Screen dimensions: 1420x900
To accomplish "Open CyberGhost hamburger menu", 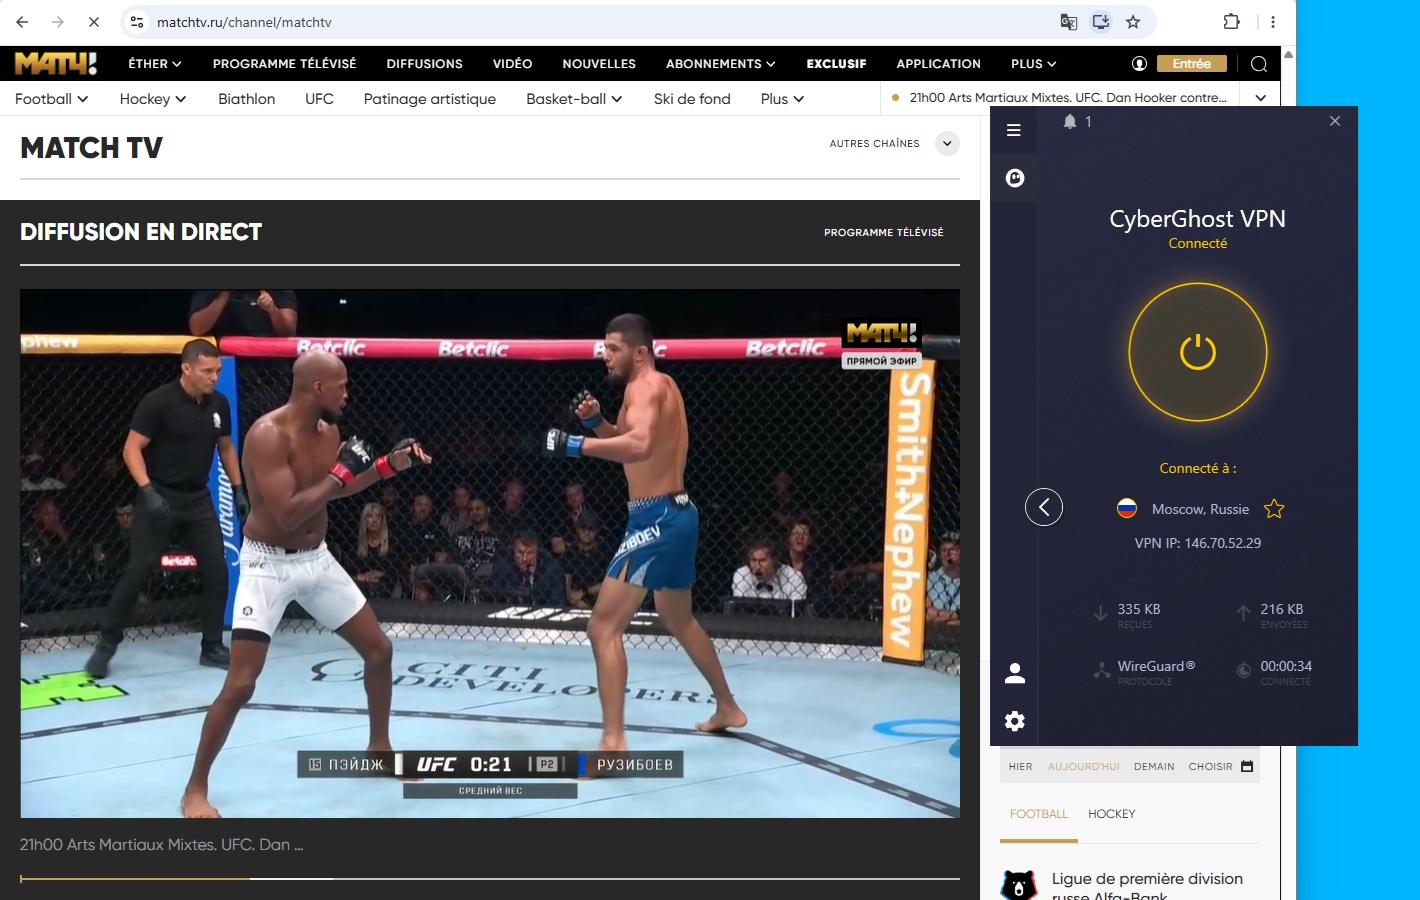I will (x=1013, y=130).
